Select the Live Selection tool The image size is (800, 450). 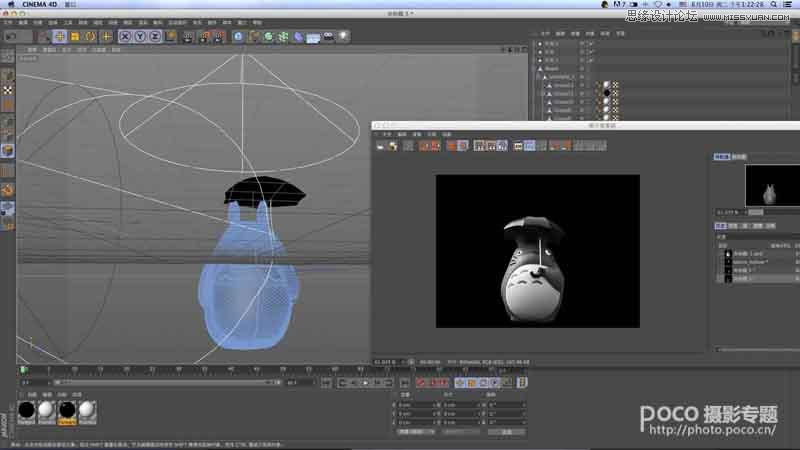click(44, 36)
